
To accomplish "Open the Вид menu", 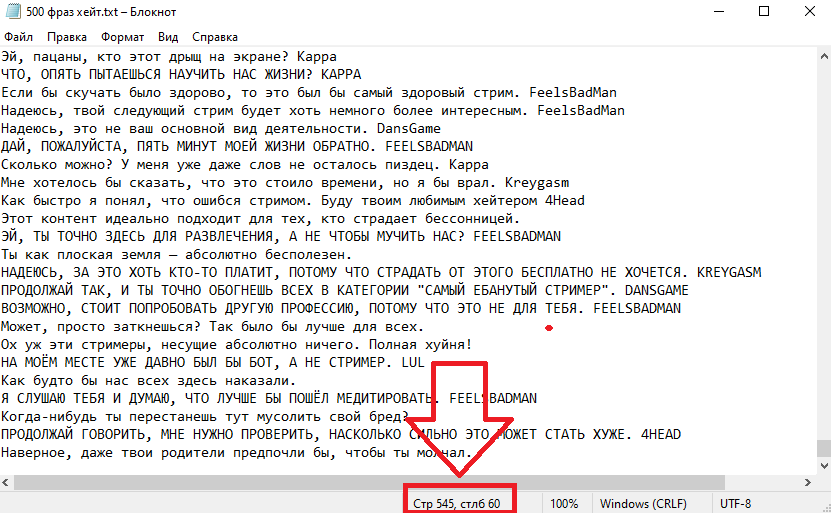I will coord(168,37).
